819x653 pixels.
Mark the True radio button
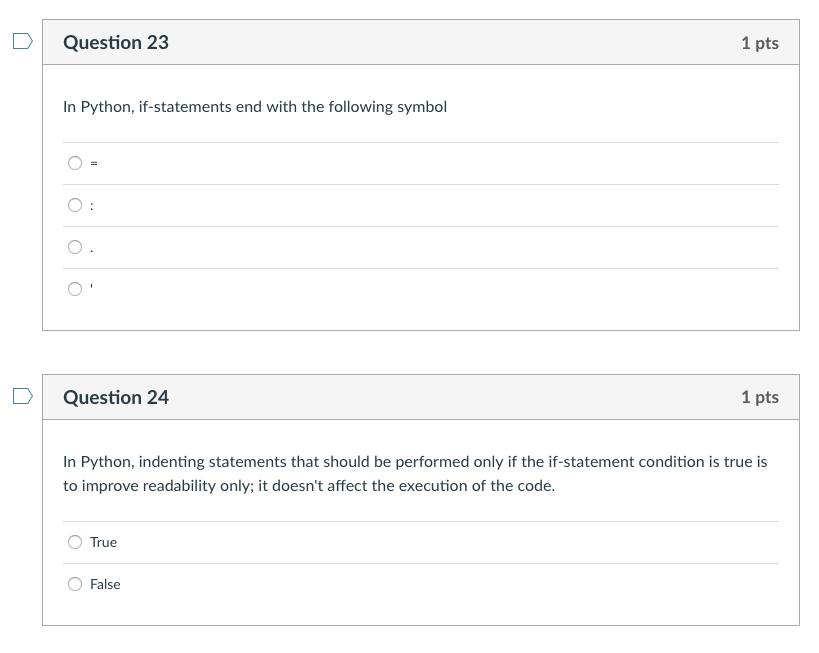(x=75, y=542)
